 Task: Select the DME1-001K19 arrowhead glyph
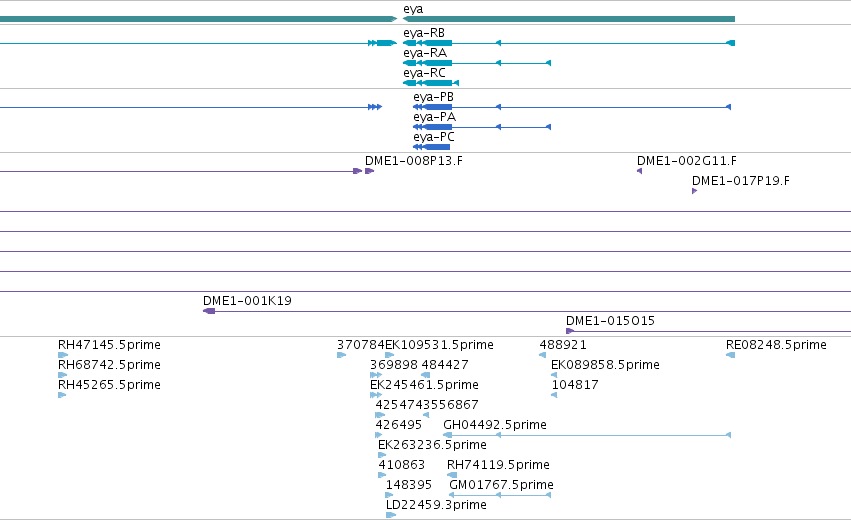point(209,311)
